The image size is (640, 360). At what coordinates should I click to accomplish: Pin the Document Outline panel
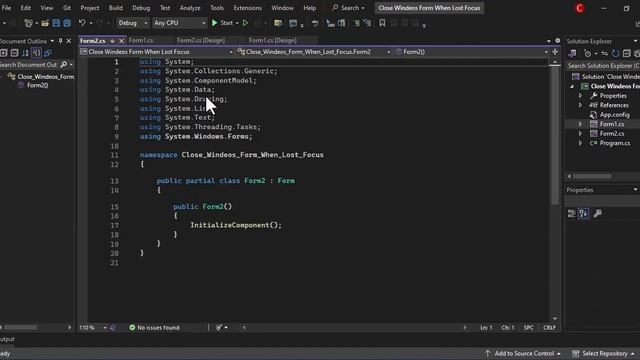[60, 41]
